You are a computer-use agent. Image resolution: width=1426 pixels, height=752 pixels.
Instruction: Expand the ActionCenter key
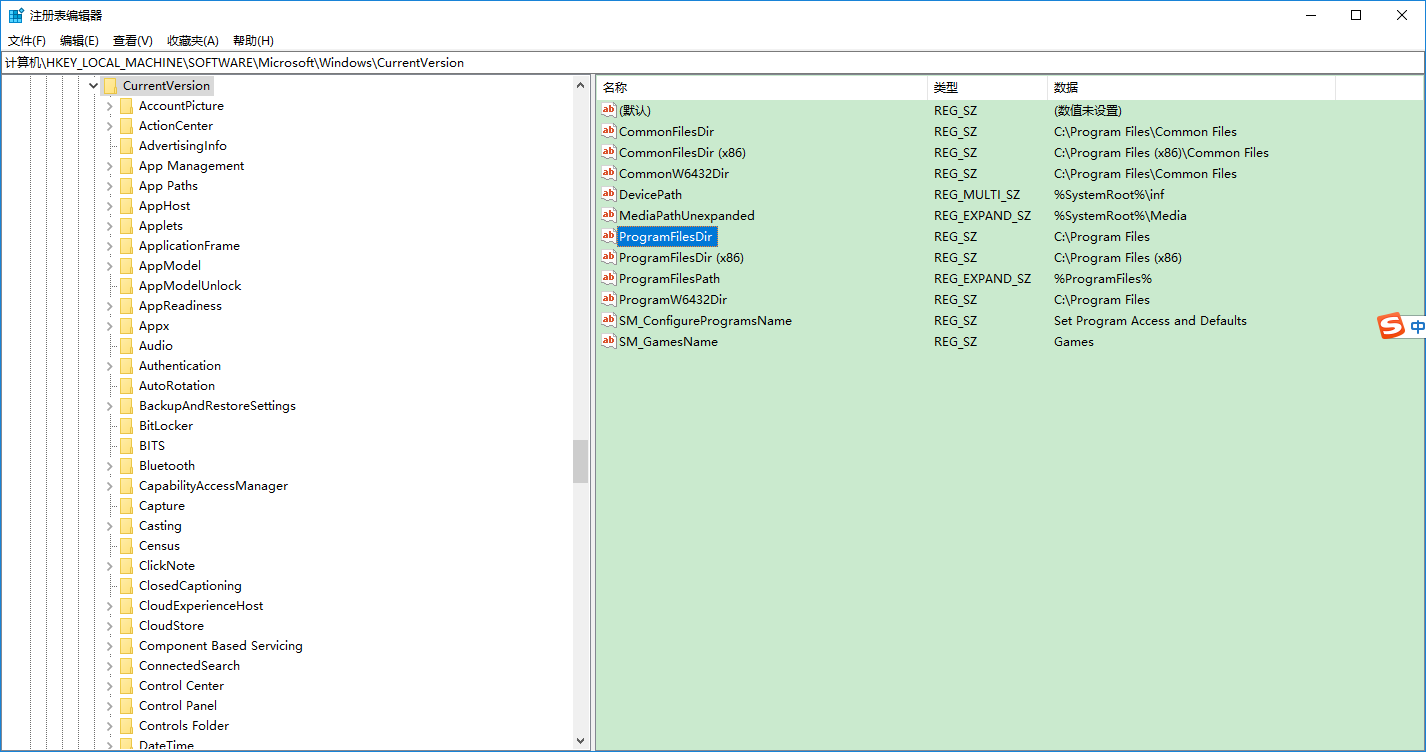[x=110, y=126]
